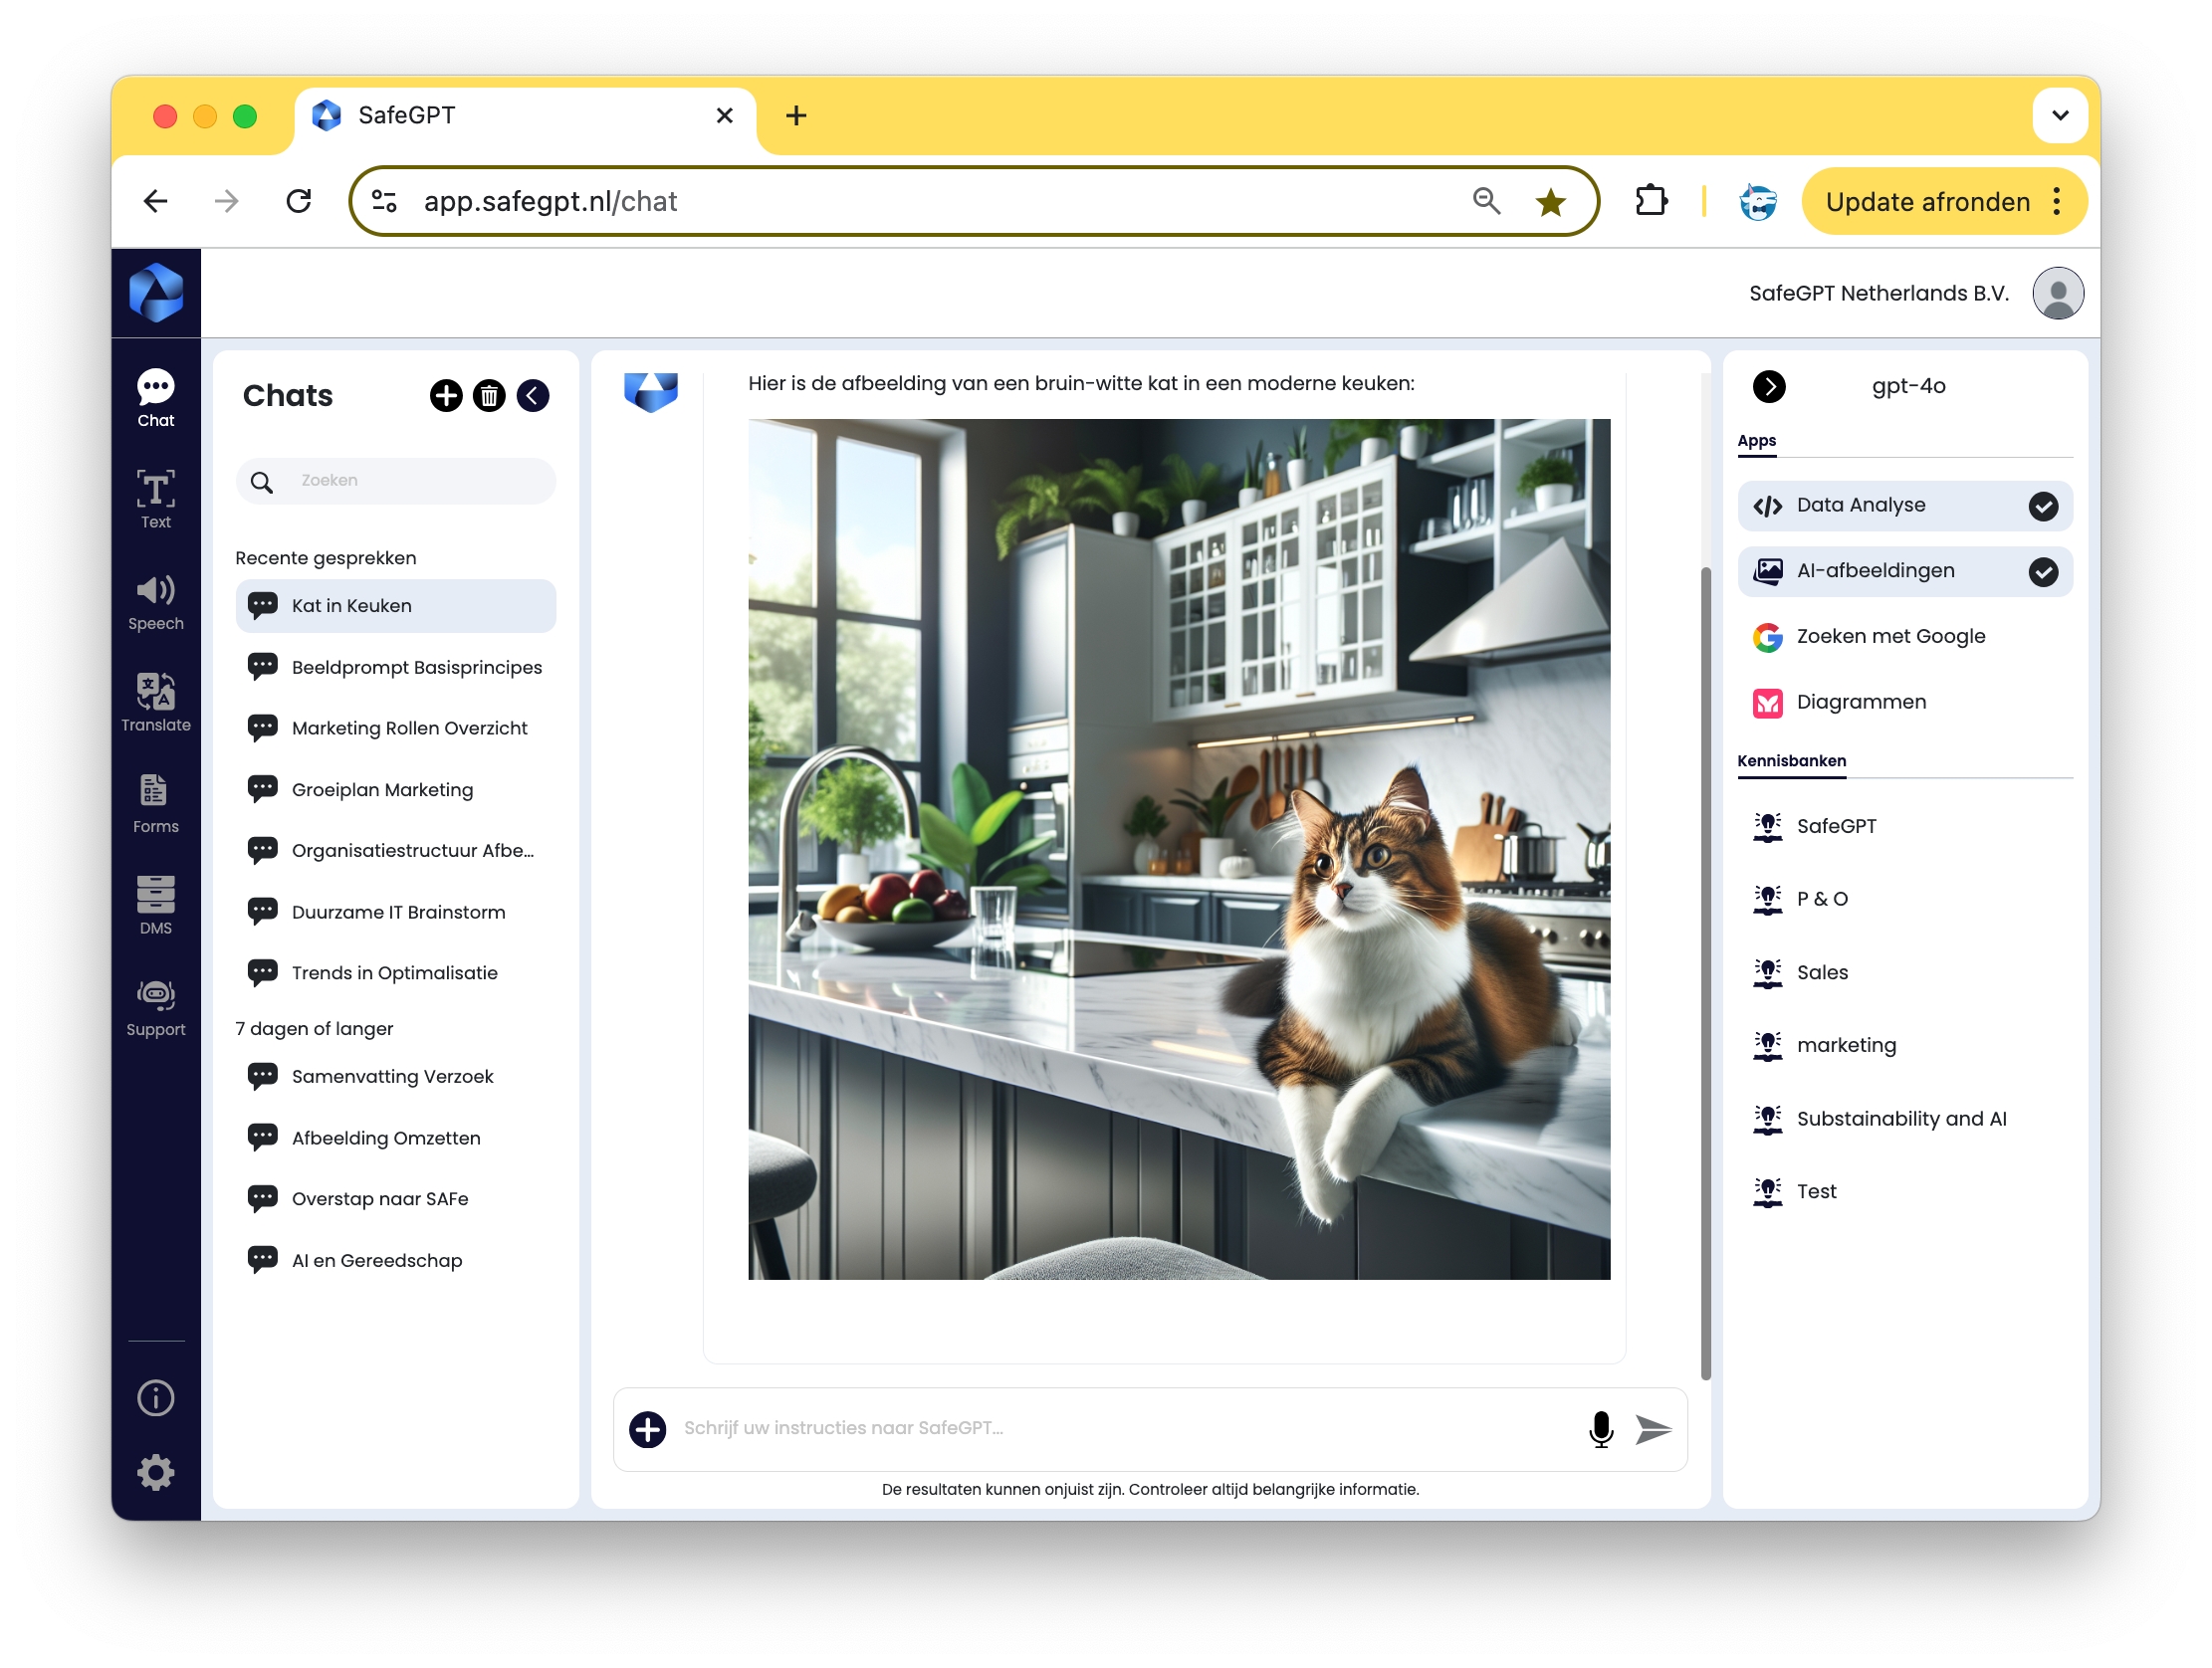2212x1668 pixels.
Task: Open the Groeiplan Marketing chat
Action: pyautogui.click(x=396, y=790)
